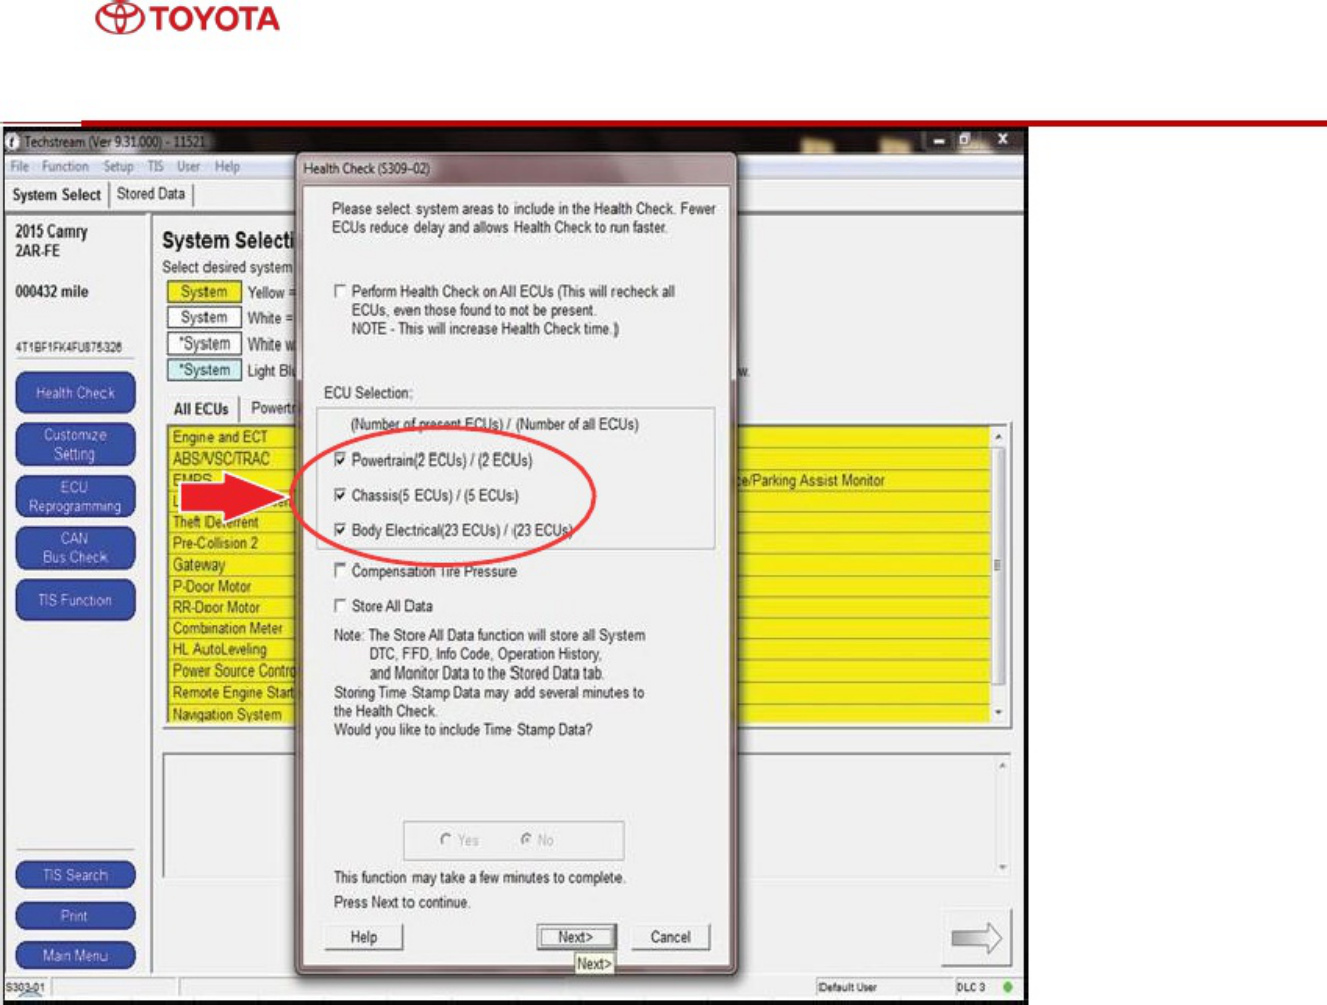
Task: Open the Function menu
Action: point(65,167)
